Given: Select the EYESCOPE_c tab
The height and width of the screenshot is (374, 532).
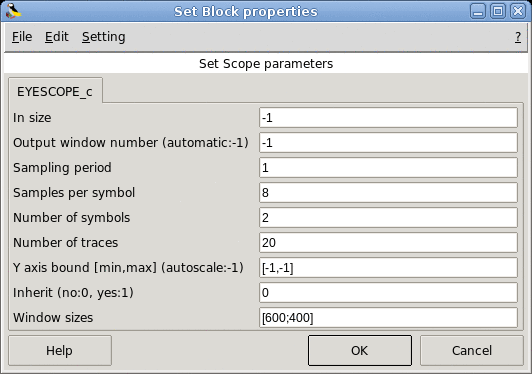Looking at the screenshot, I should click(55, 92).
